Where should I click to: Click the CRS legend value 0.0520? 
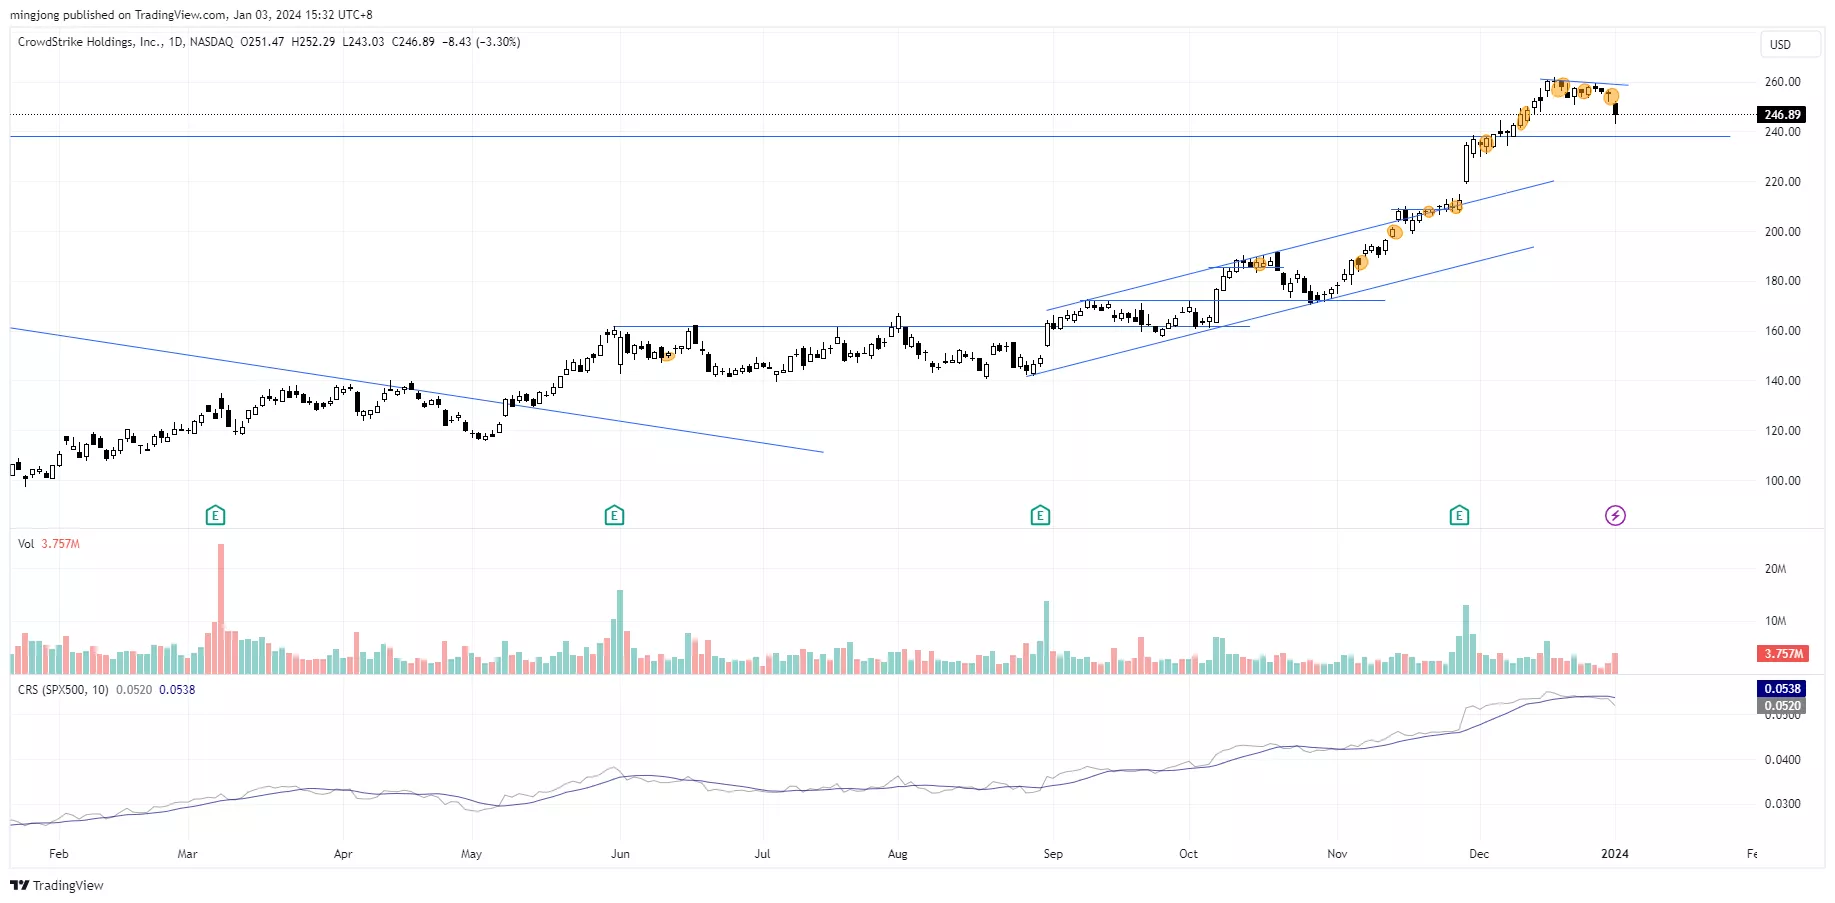click(x=134, y=690)
